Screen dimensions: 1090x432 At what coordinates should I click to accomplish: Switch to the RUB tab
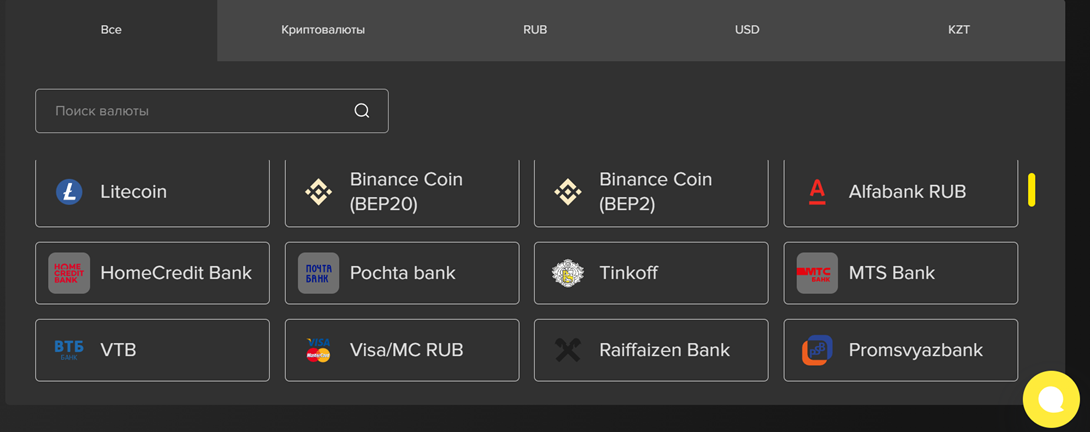[x=535, y=30]
